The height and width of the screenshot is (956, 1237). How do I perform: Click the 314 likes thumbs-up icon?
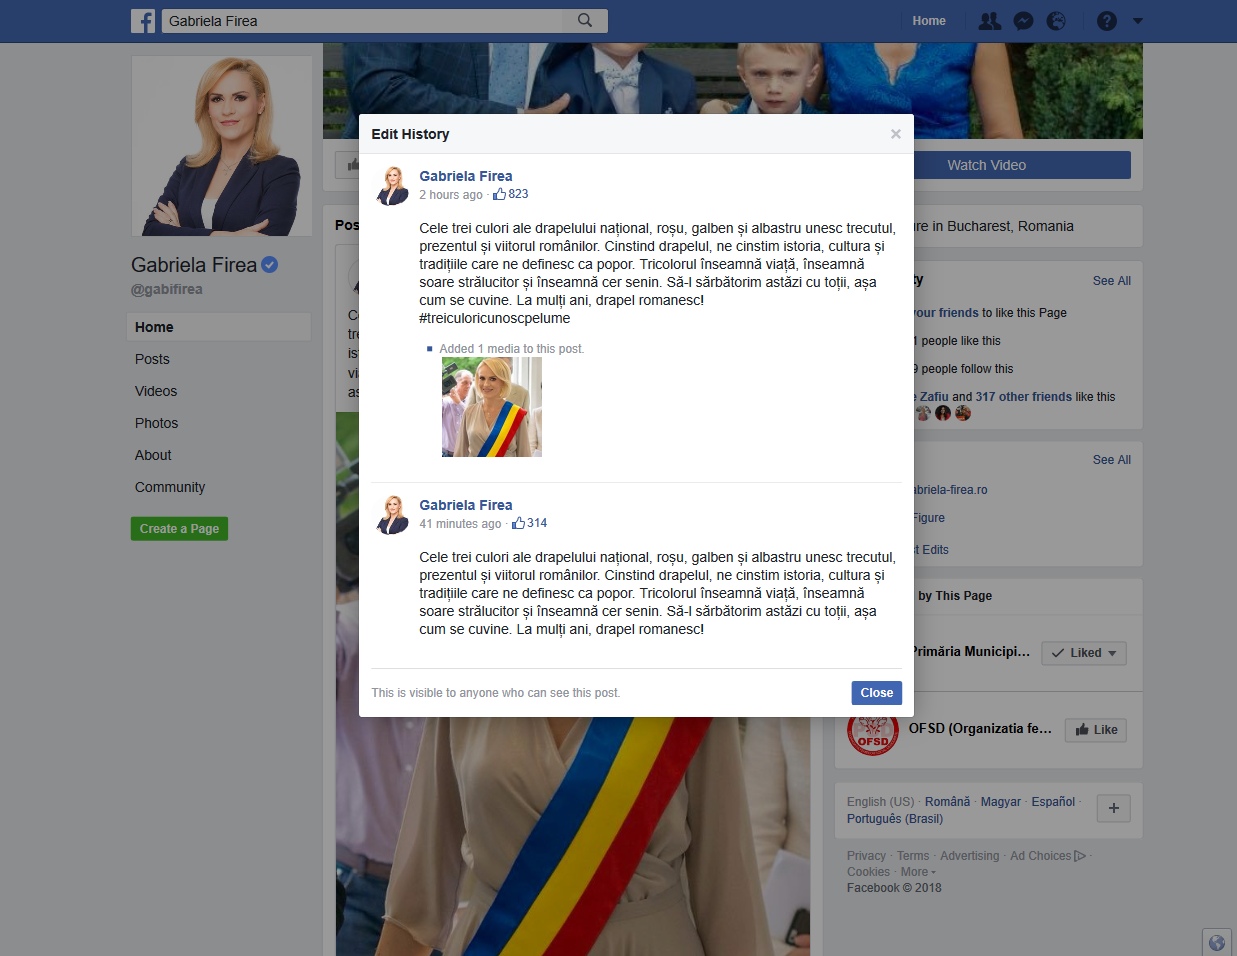[x=518, y=523]
